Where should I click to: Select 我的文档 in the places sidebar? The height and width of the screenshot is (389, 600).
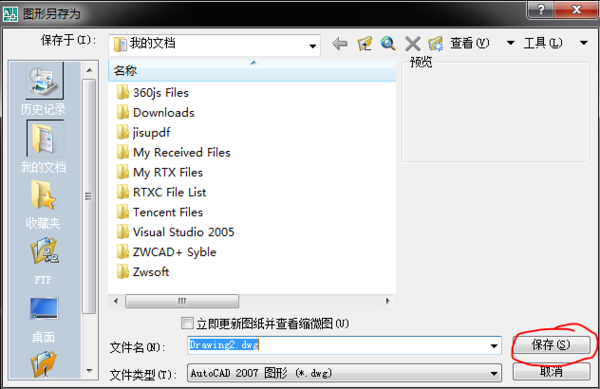coord(44,147)
